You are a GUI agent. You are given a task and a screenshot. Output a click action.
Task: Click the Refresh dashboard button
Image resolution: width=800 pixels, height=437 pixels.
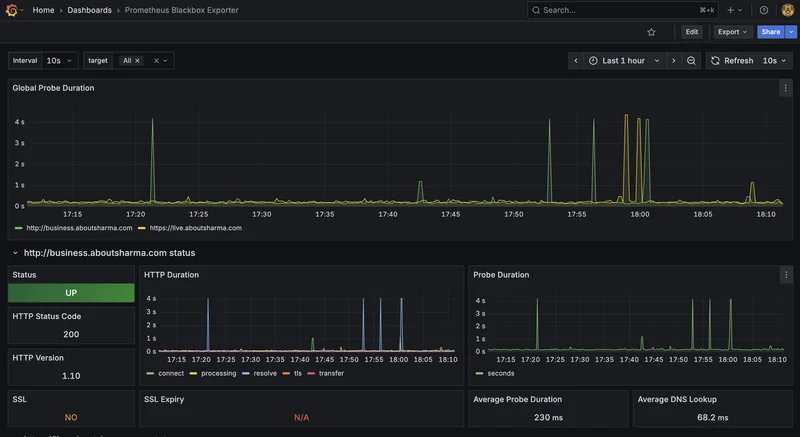point(732,61)
